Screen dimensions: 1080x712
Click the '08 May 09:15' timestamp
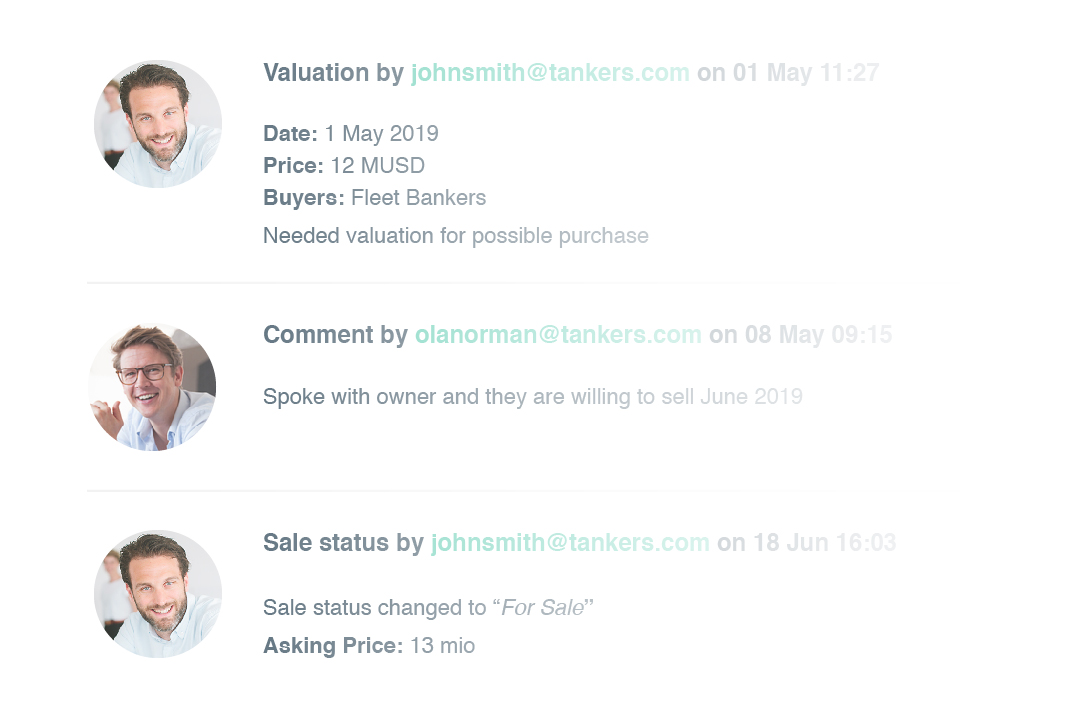pos(818,335)
